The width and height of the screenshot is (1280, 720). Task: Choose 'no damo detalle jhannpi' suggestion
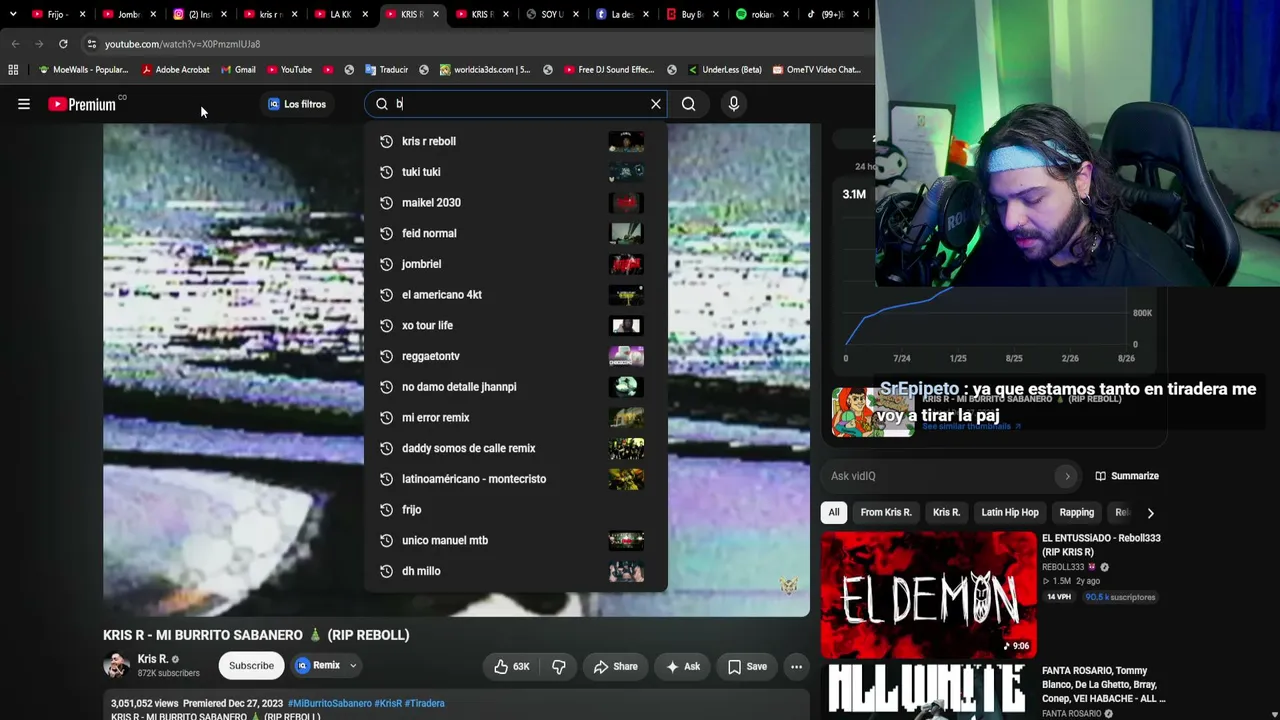pos(515,387)
